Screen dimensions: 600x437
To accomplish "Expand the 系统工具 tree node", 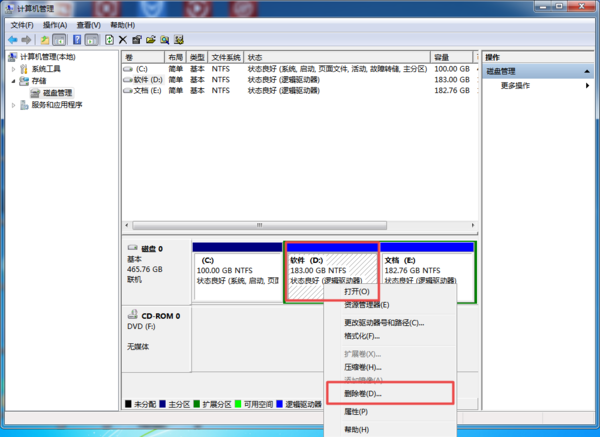I will click(x=13, y=69).
